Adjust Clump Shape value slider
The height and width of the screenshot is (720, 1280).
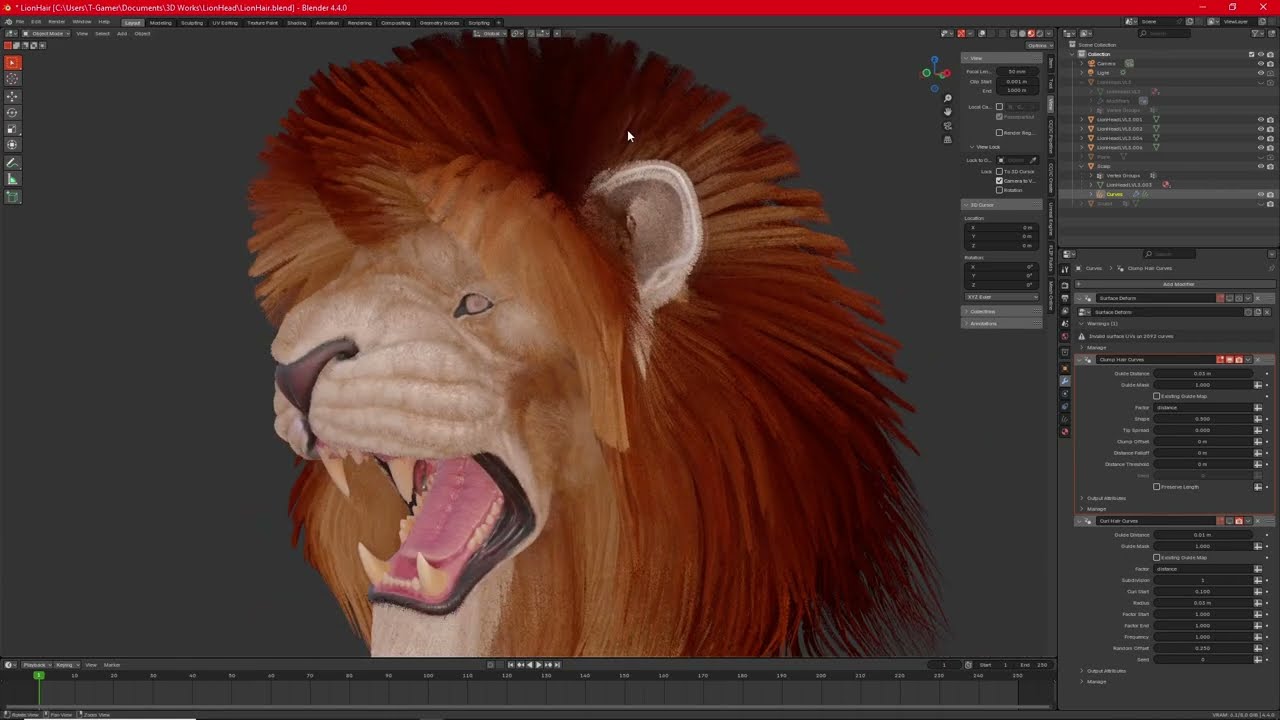(x=1203, y=419)
